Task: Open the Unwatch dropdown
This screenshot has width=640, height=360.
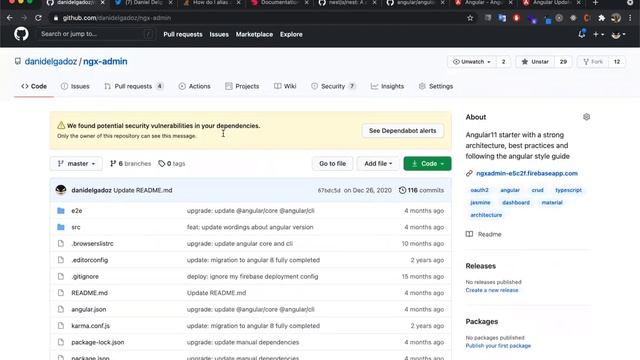Action: (x=472, y=62)
